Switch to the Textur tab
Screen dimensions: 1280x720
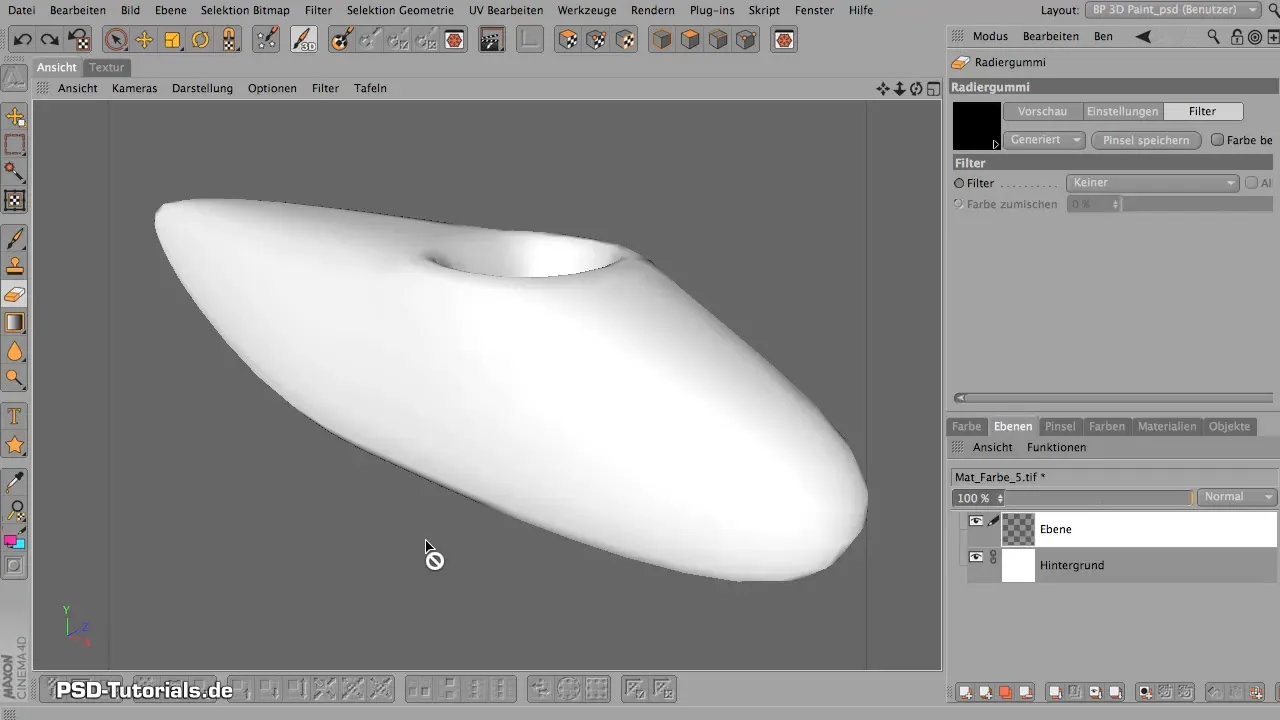click(x=106, y=67)
